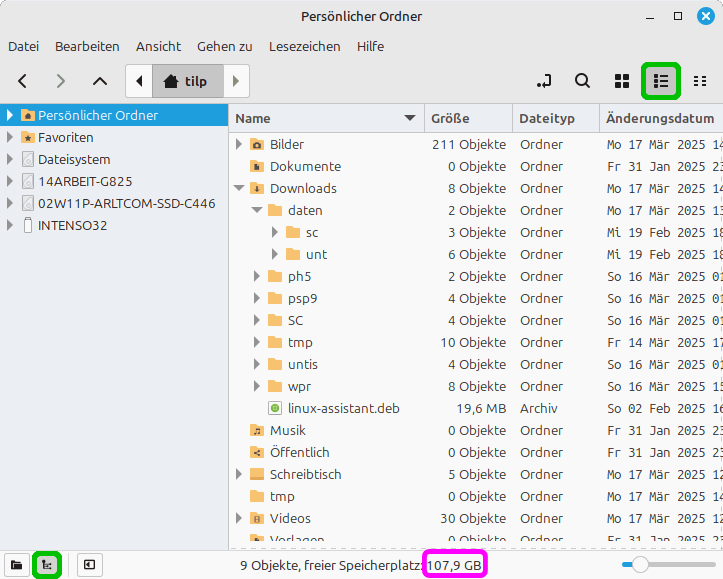Show places in the sidebar
Screen dimensions: 723x579
pos(16,565)
